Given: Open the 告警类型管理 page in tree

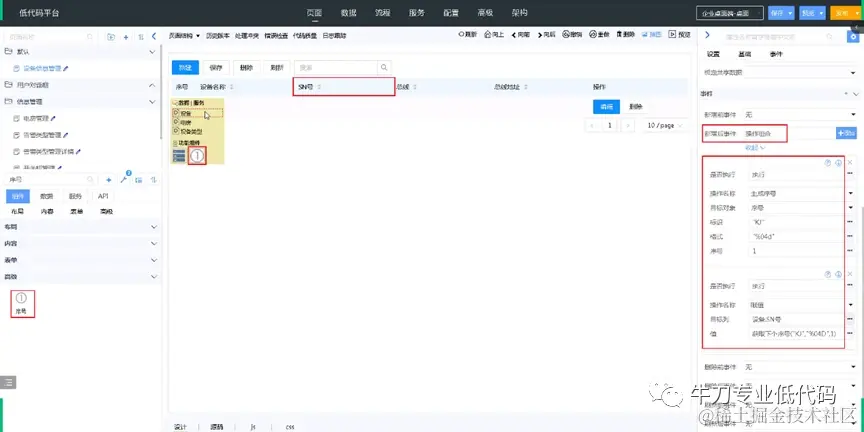Looking at the screenshot, I should click(42, 135).
